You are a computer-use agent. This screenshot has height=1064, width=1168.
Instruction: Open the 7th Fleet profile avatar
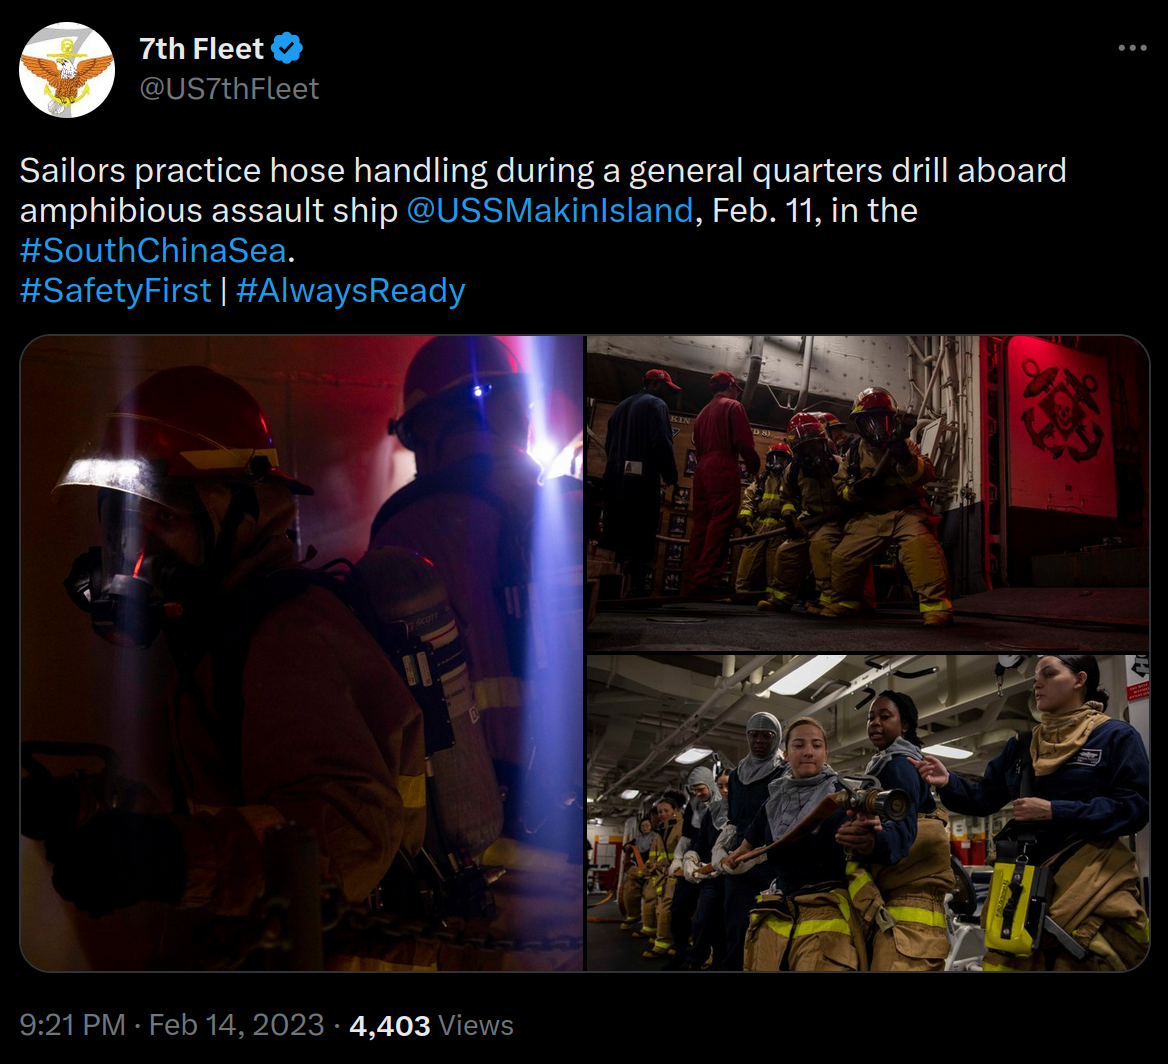67,70
